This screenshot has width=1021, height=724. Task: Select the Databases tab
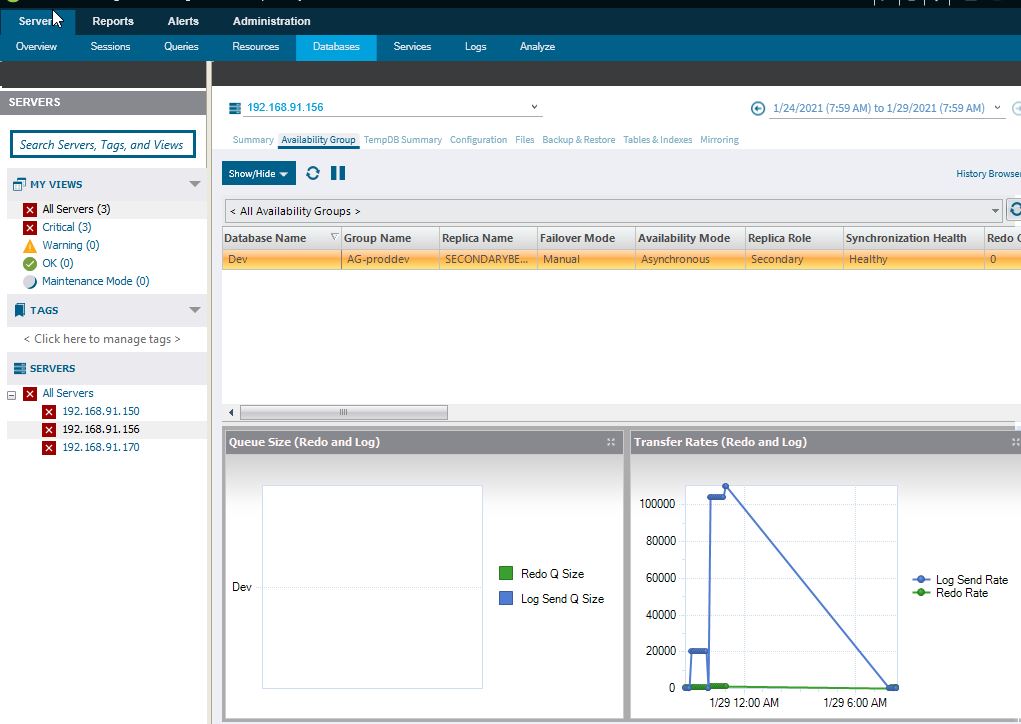tap(336, 47)
